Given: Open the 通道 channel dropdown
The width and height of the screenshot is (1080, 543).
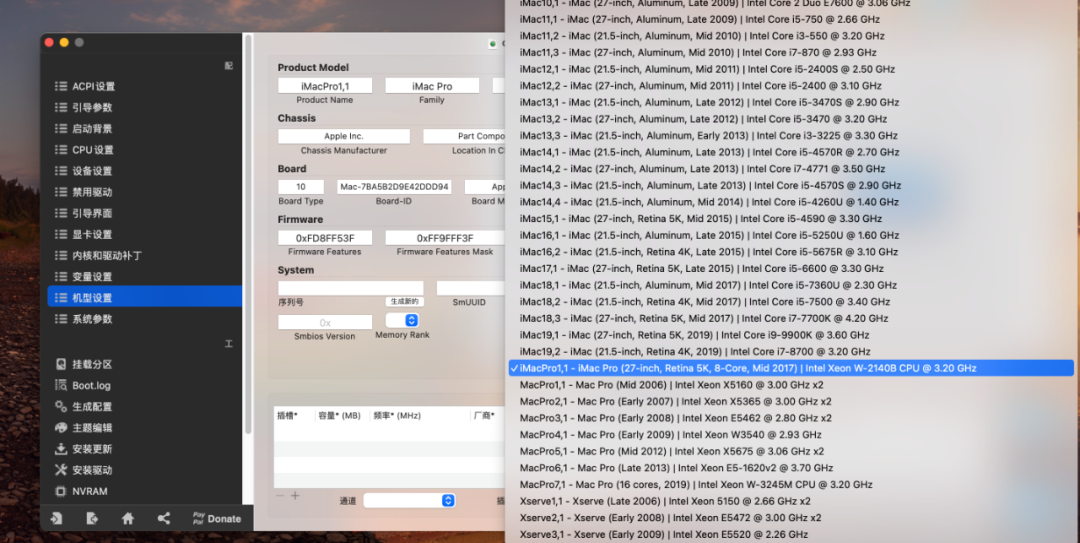Looking at the screenshot, I should pos(409,500).
